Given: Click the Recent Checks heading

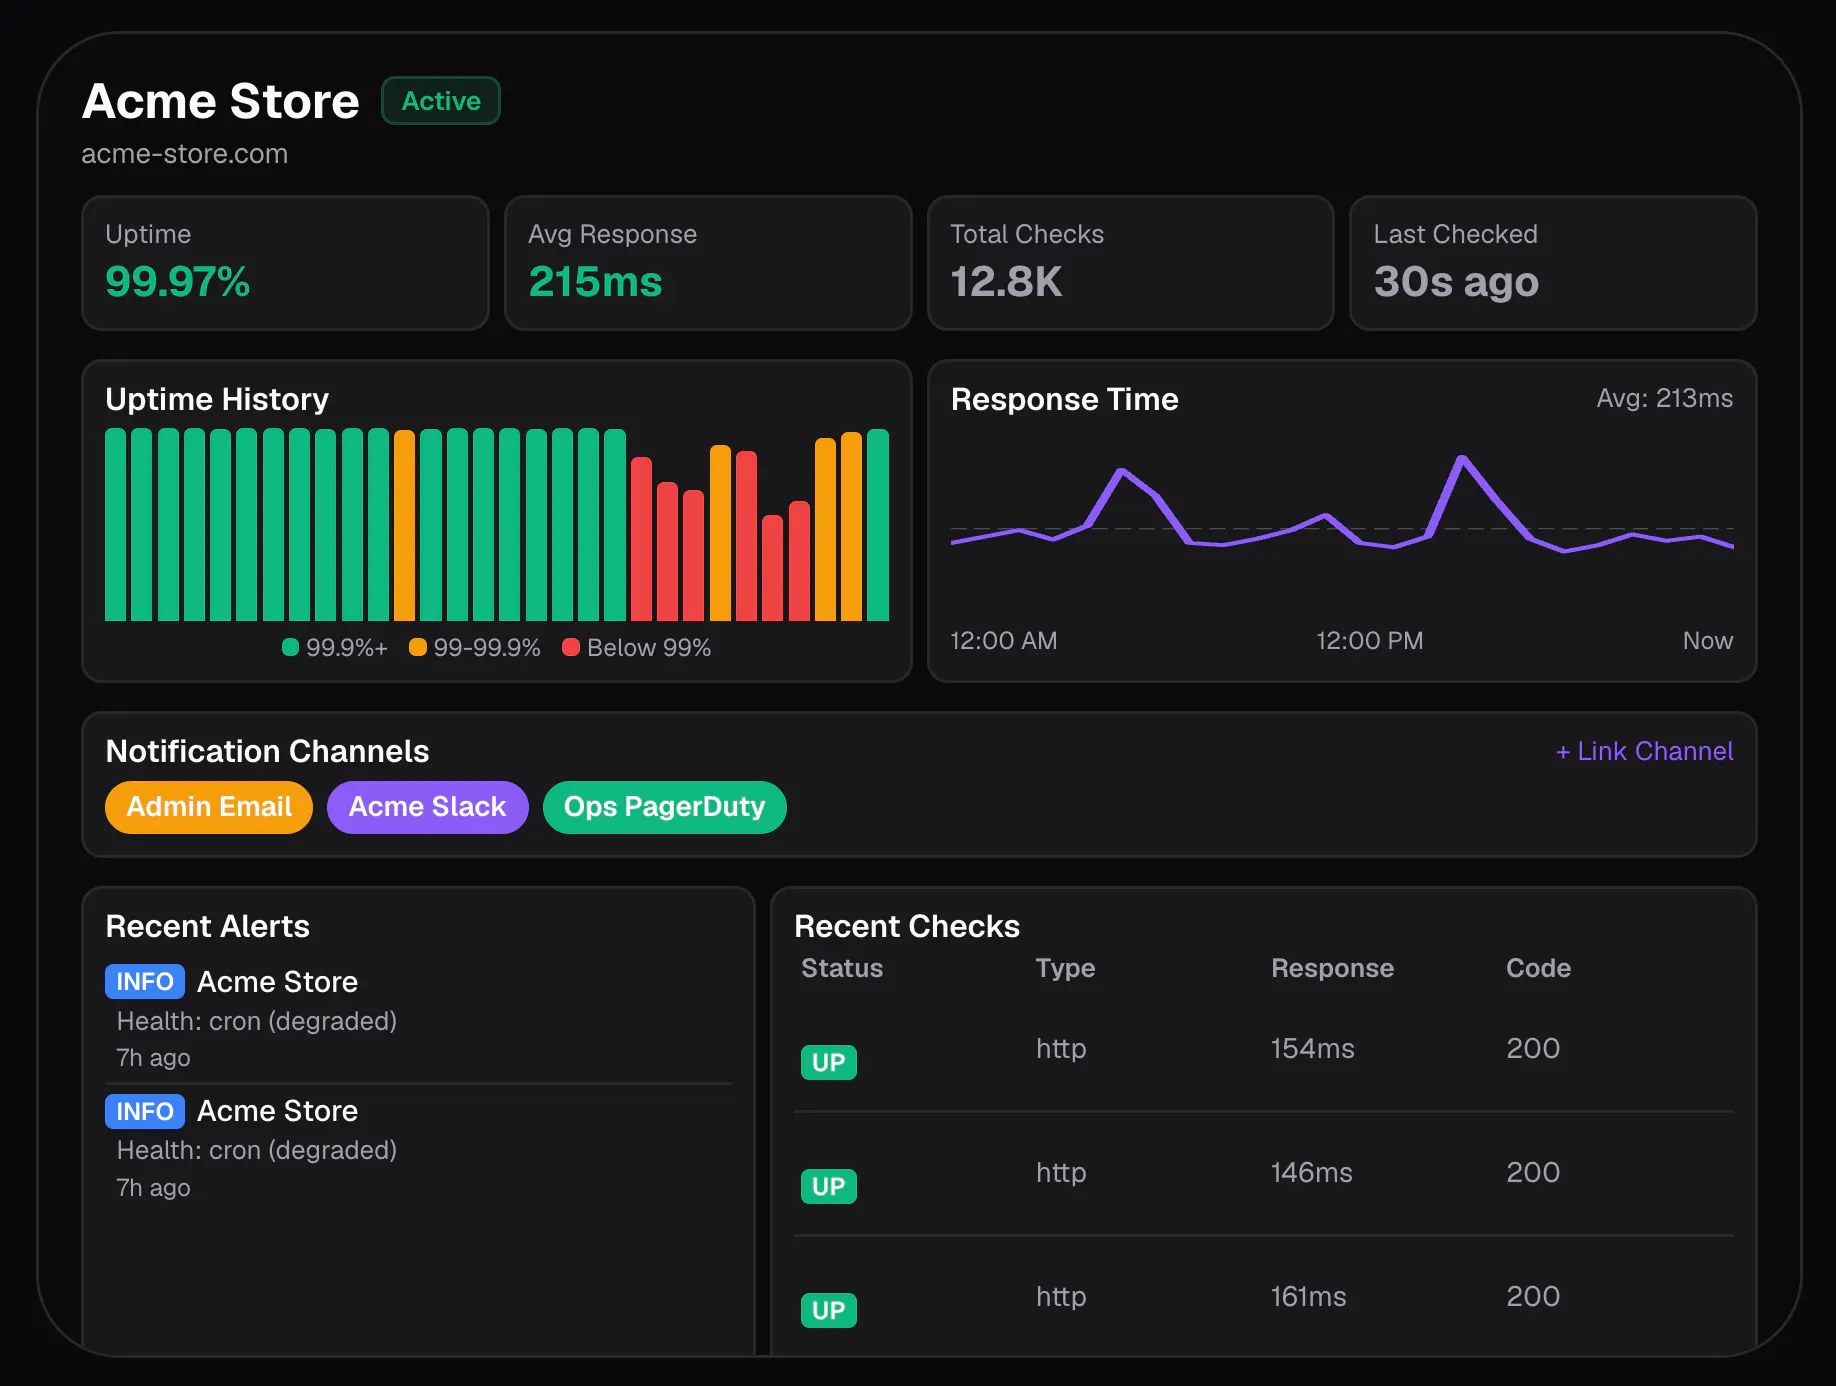Looking at the screenshot, I should [906, 926].
